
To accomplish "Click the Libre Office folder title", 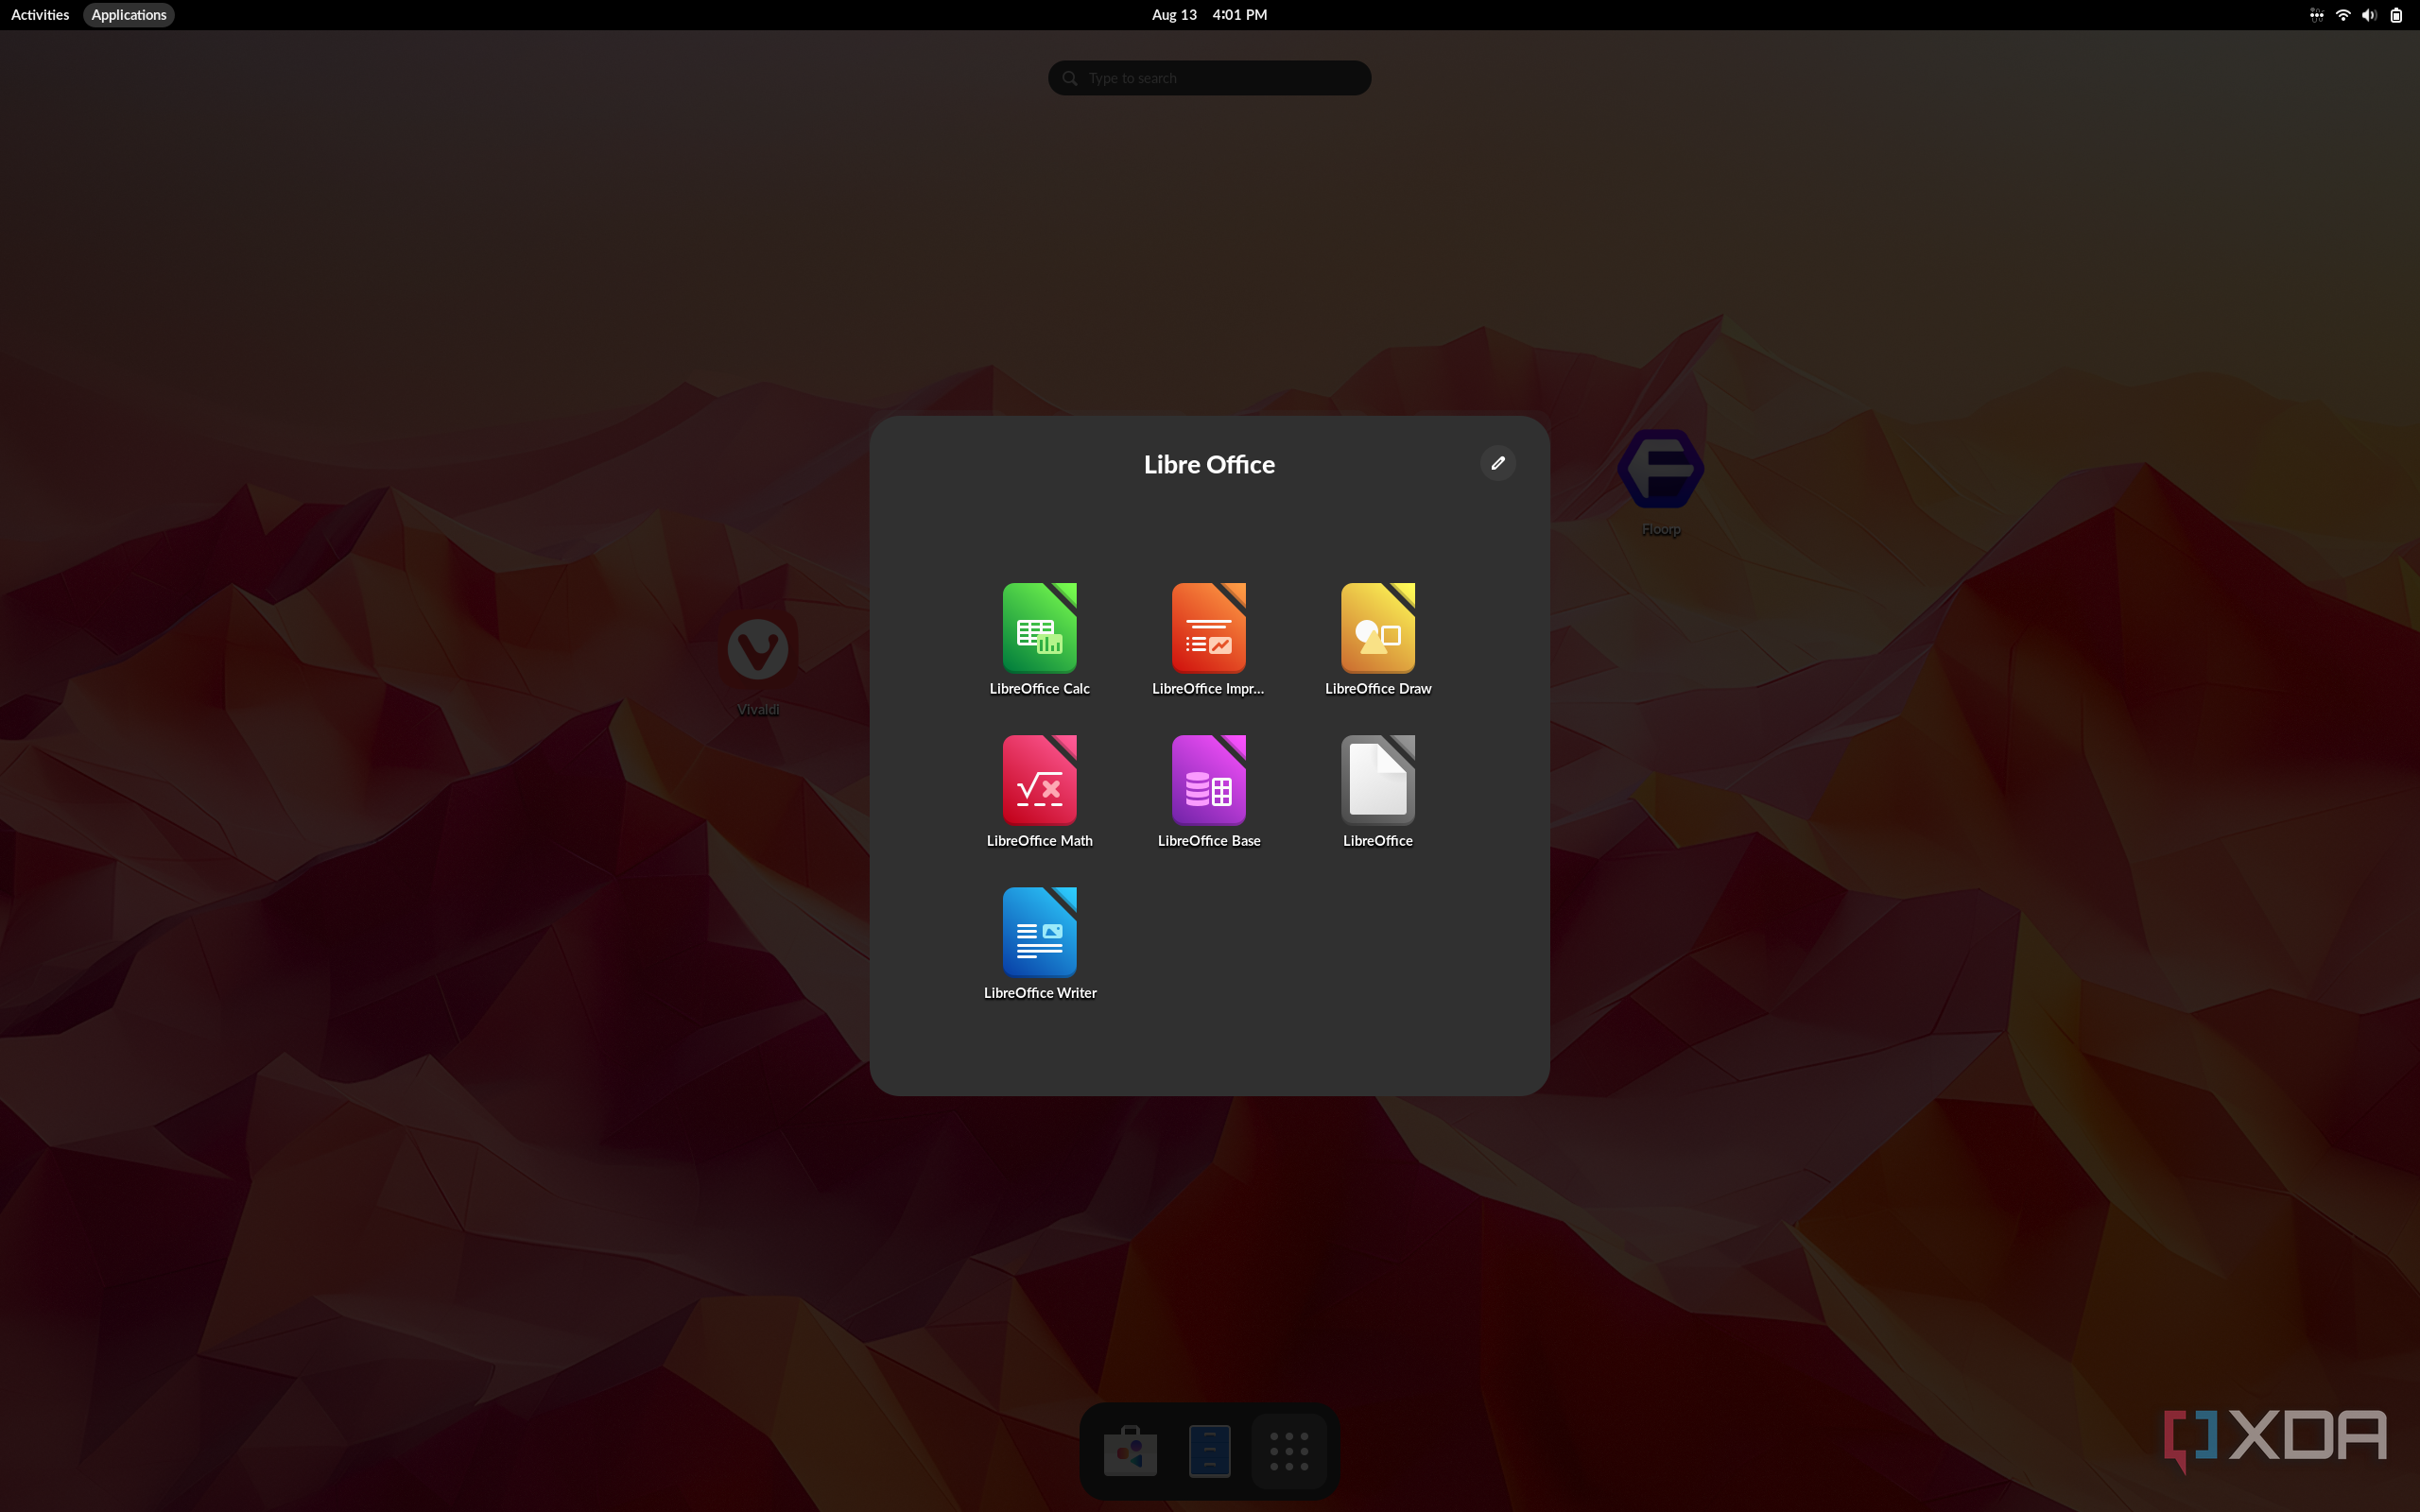I will tap(1209, 464).
